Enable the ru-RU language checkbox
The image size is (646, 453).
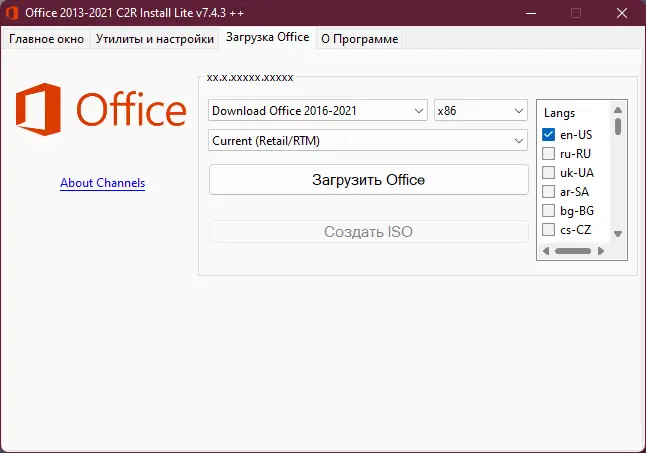[548, 154]
